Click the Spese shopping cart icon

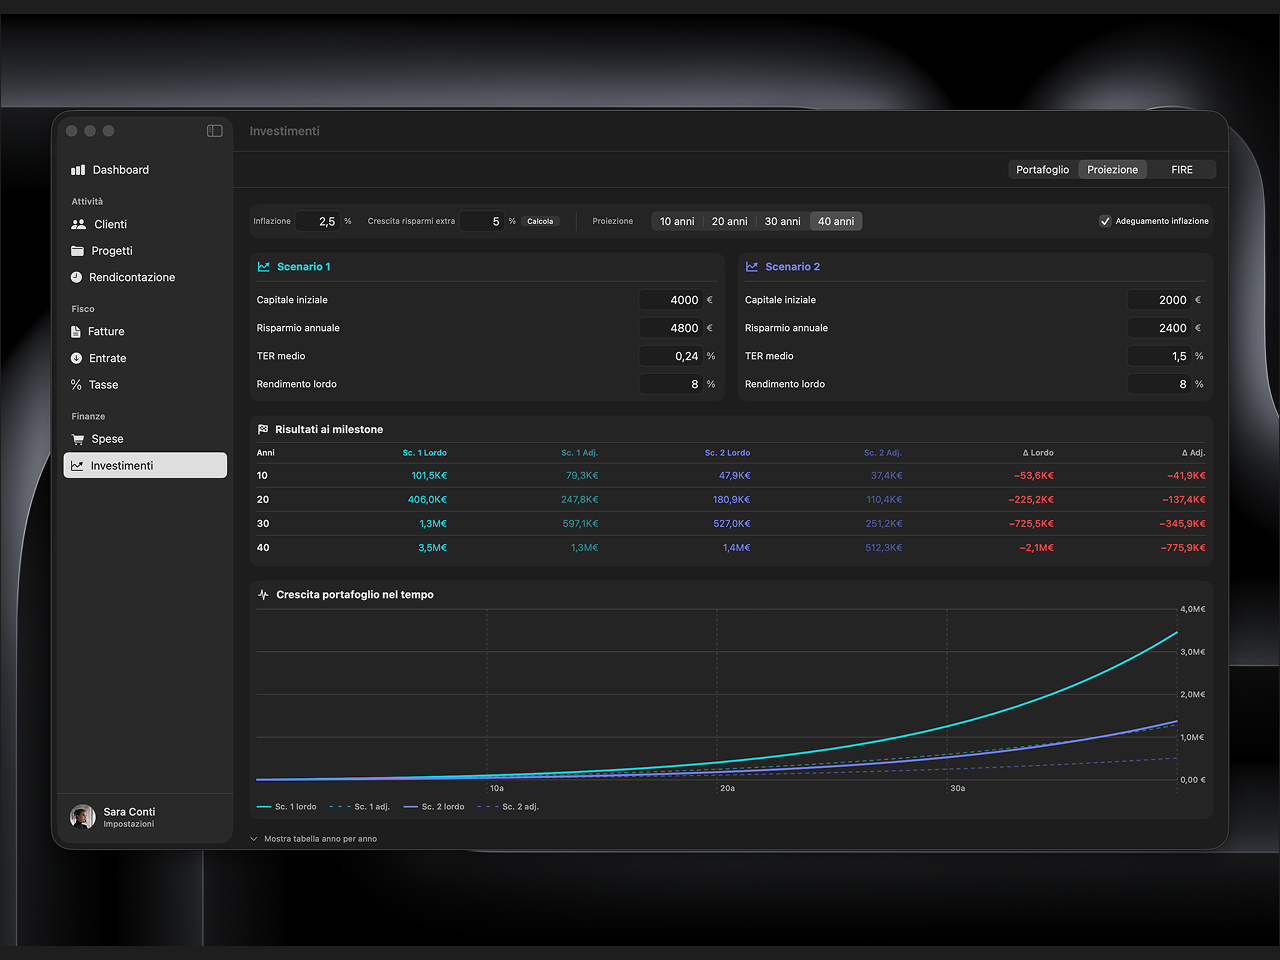(x=78, y=439)
